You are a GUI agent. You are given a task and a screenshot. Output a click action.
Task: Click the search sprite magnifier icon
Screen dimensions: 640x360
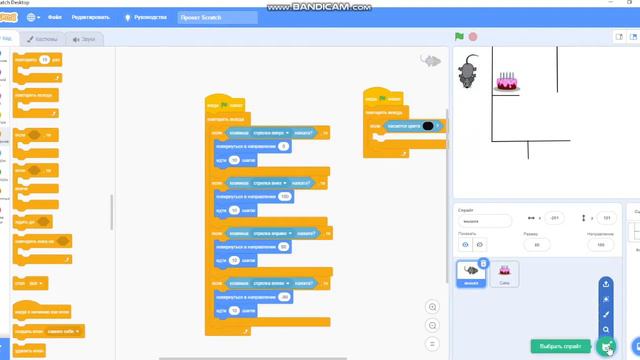click(x=606, y=329)
